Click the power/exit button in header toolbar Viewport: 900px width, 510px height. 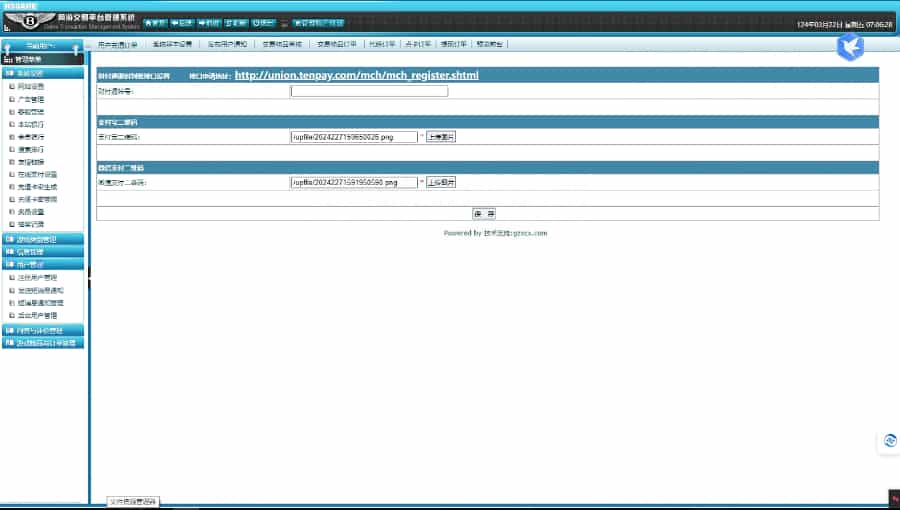(263, 23)
